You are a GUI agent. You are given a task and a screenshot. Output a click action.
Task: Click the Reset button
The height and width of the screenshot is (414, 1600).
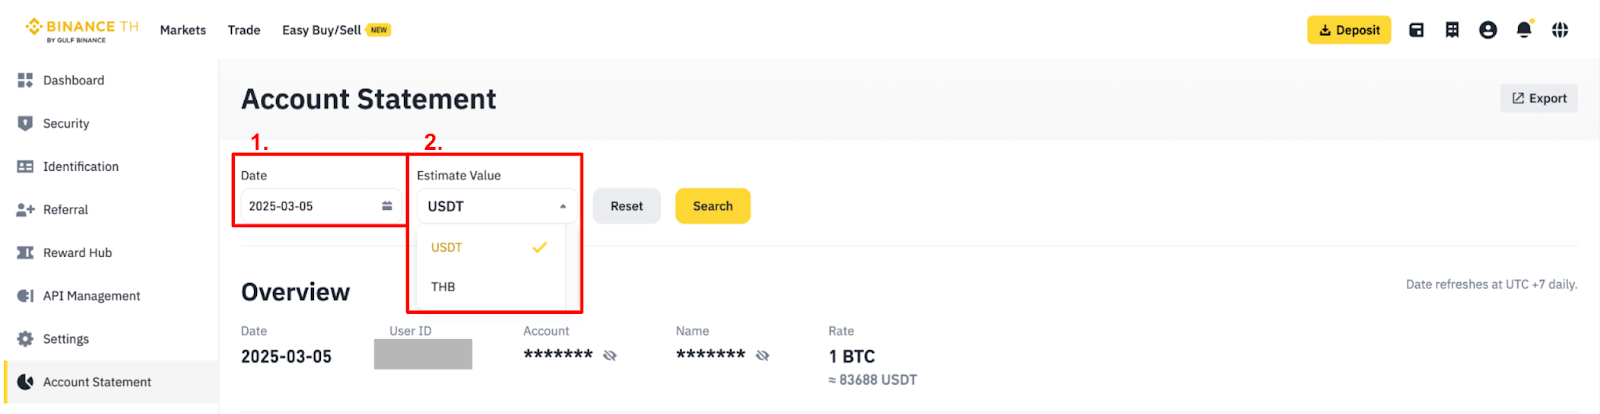tap(627, 206)
